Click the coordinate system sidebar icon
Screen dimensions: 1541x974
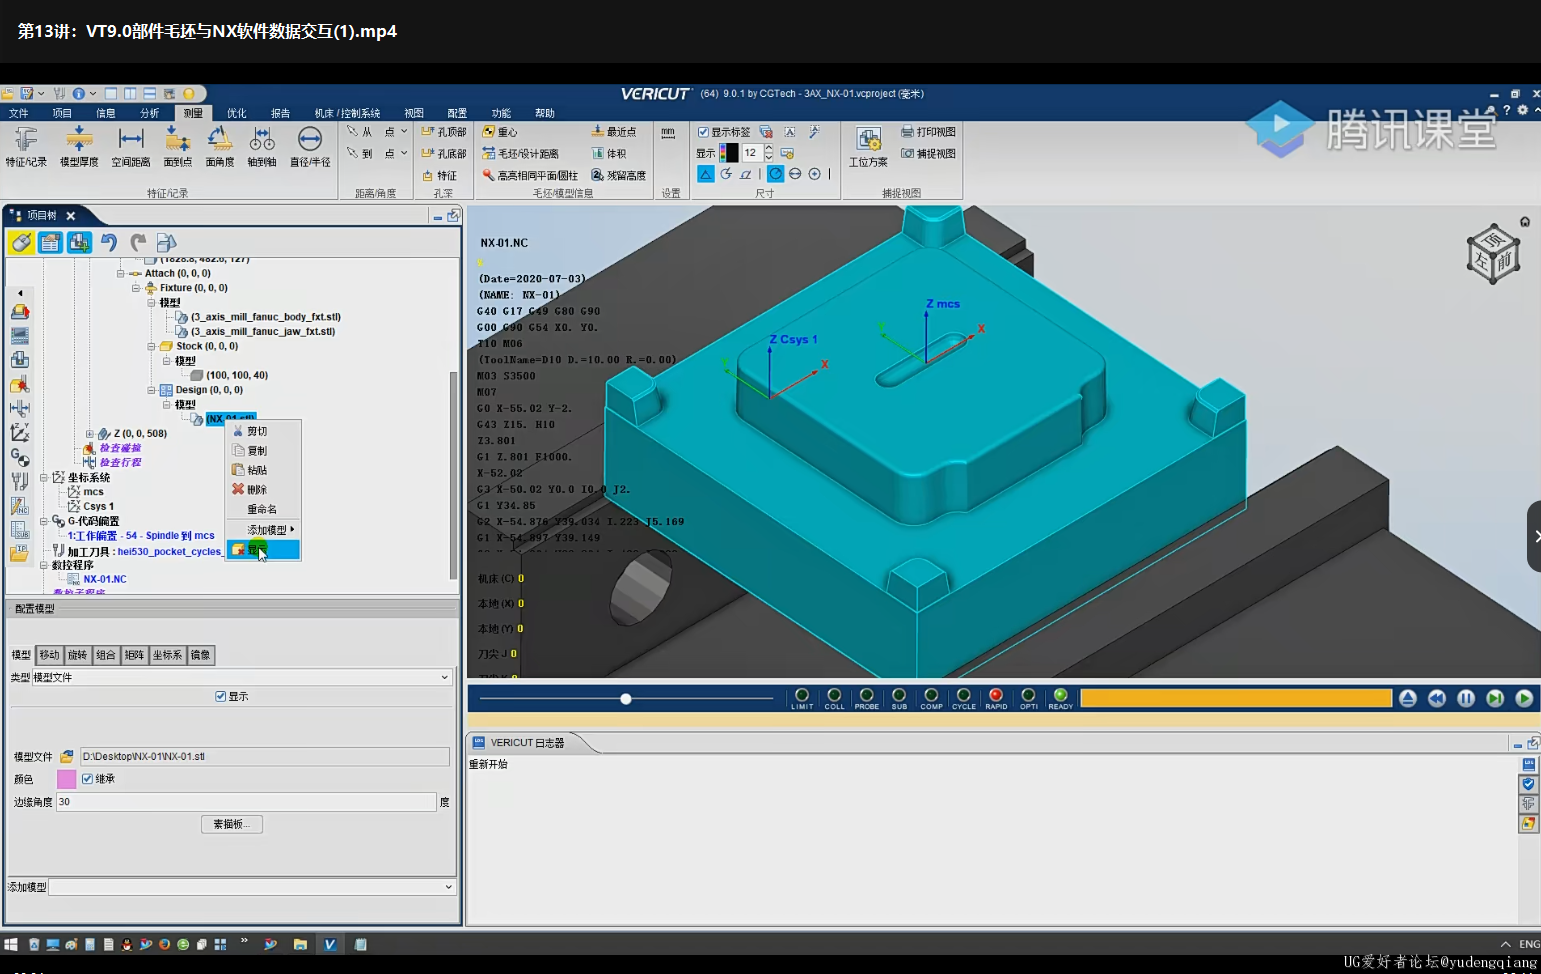pyautogui.click(x=19, y=433)
